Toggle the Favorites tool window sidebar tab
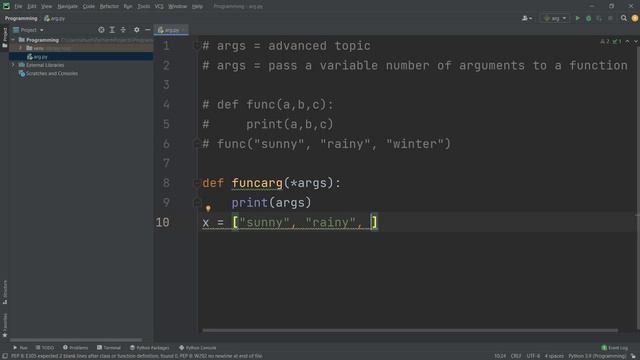This screenshot has width=640, height=360. 4,325
